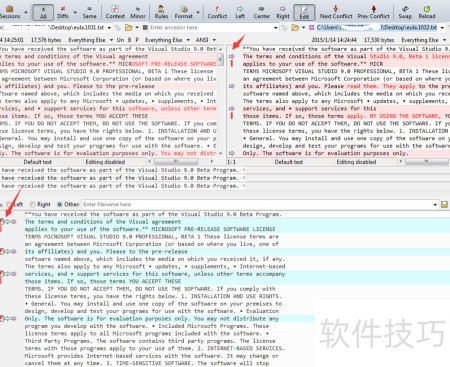Click the ancestor file path field
Image resolution: width=450 pixels, height=367 pixels.
(x=210, y=28)
